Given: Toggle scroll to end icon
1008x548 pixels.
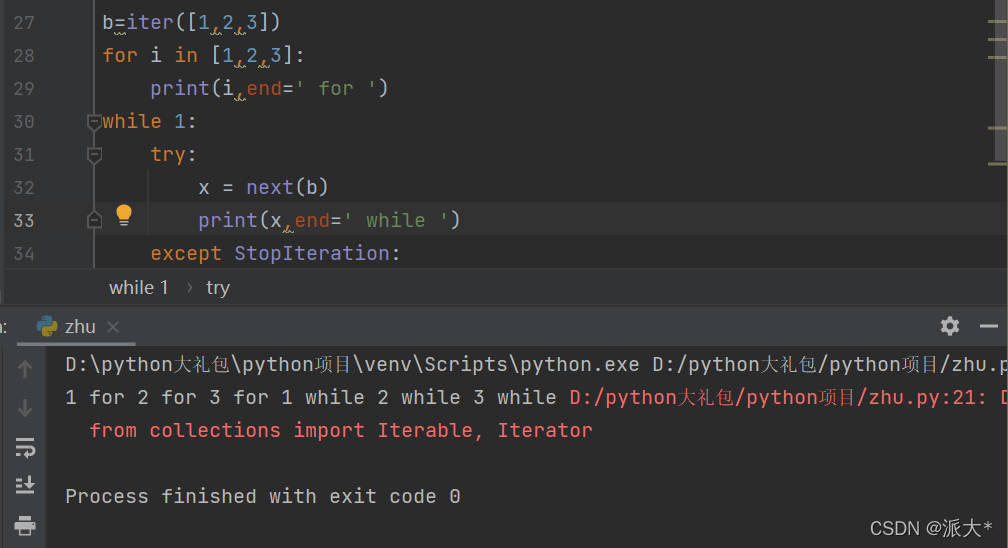Looking at the screenshot, I should pos(24,485).
